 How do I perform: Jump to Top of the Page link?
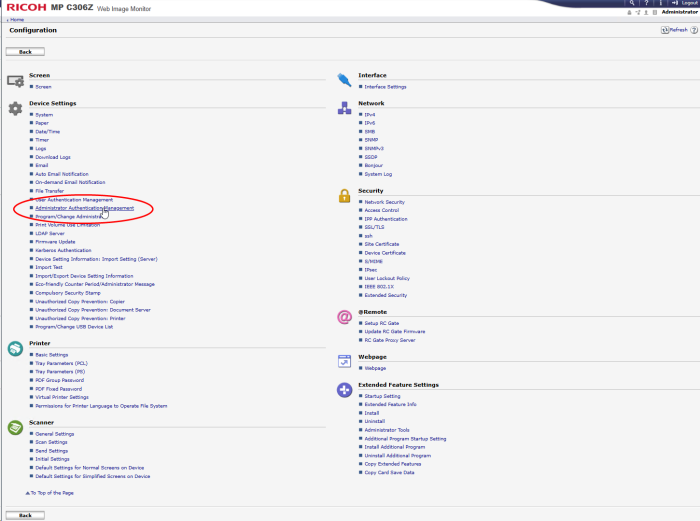point(51,493)
